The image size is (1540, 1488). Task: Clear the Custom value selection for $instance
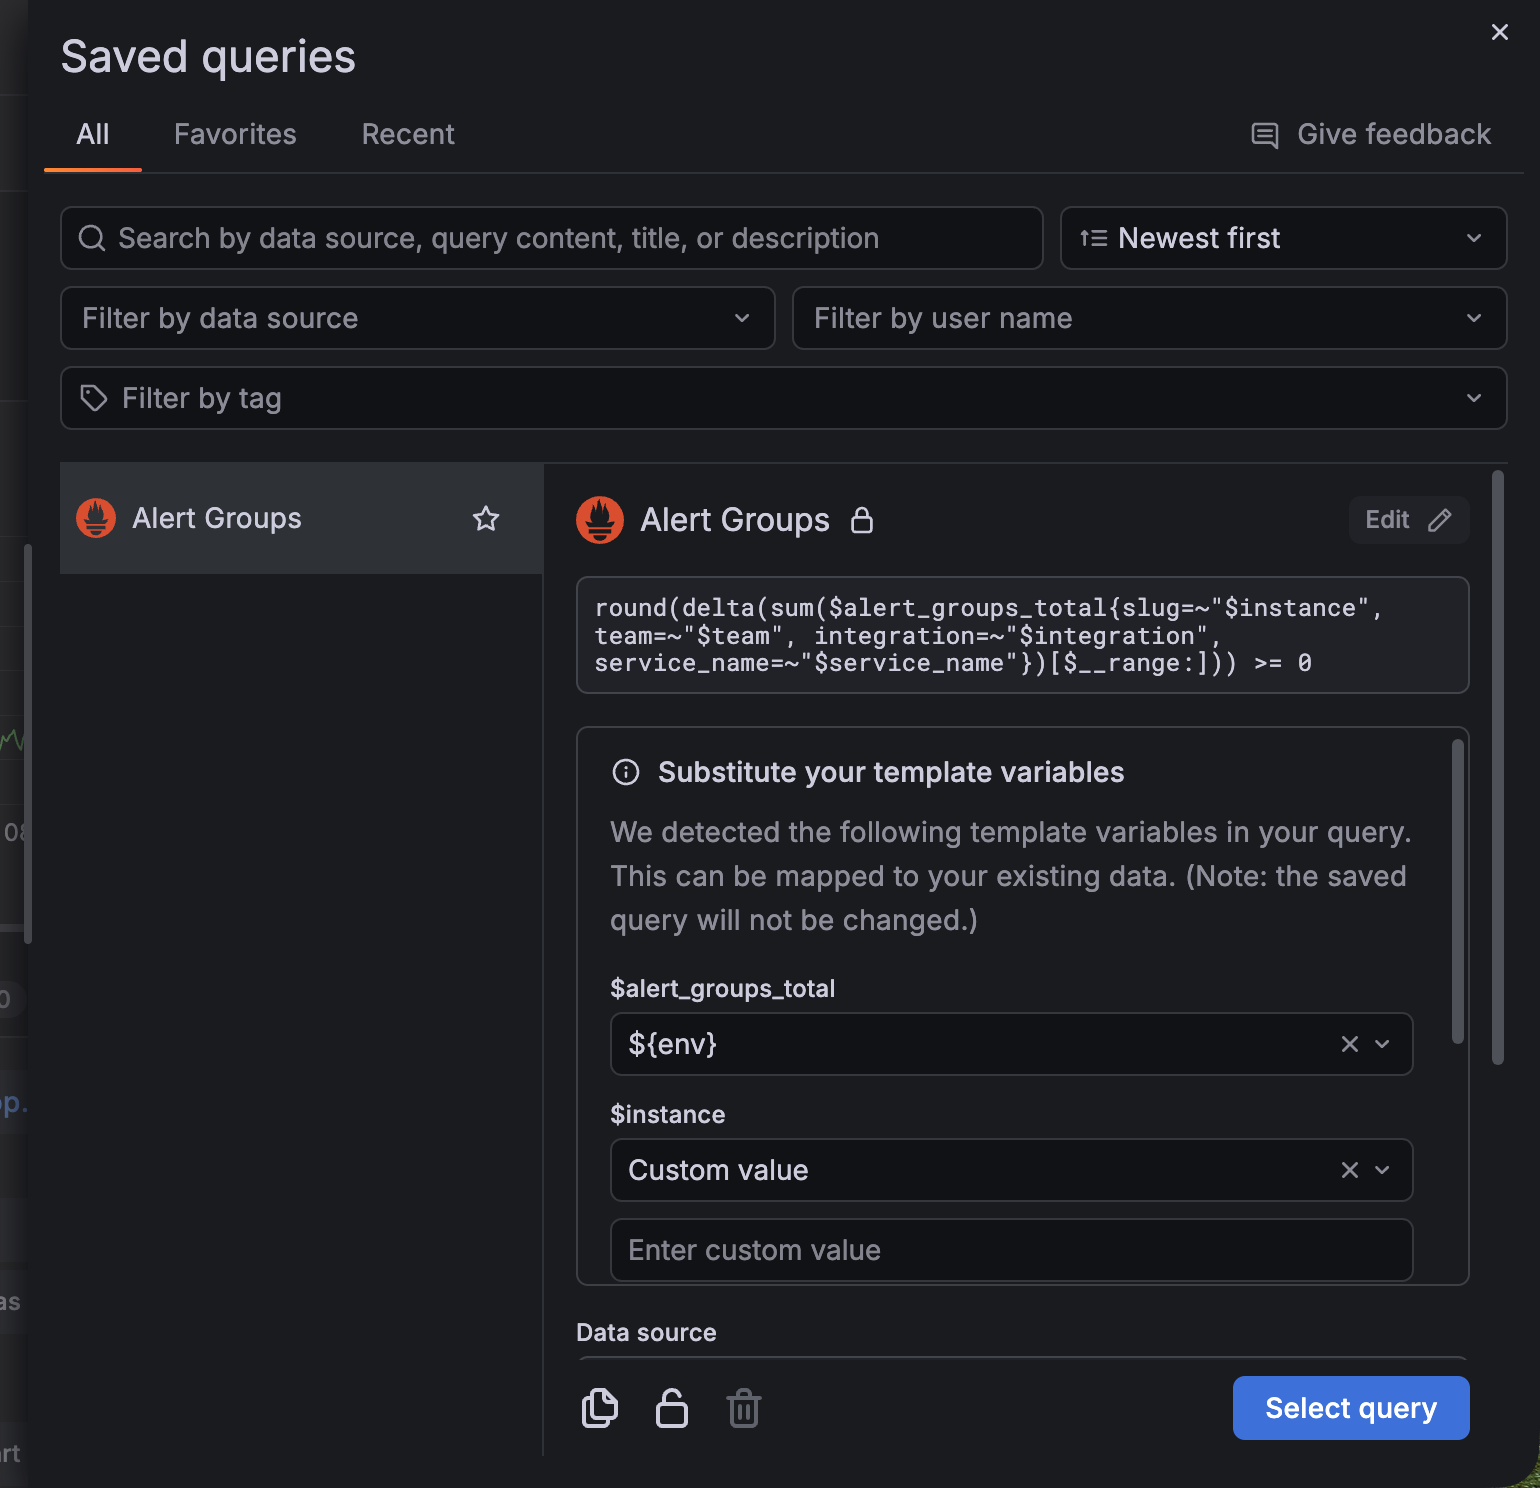pos(1349,1170)
